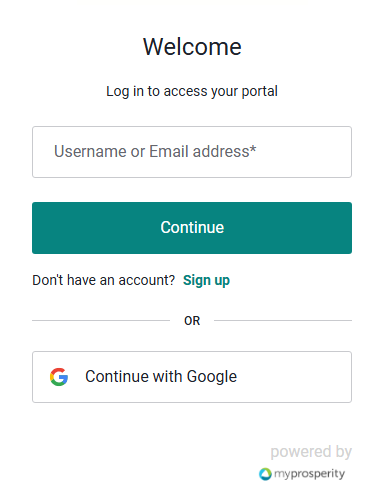This screenshot has height=496, width=378.
Task: Select Continue with Google button
Action: coord(192,377)
